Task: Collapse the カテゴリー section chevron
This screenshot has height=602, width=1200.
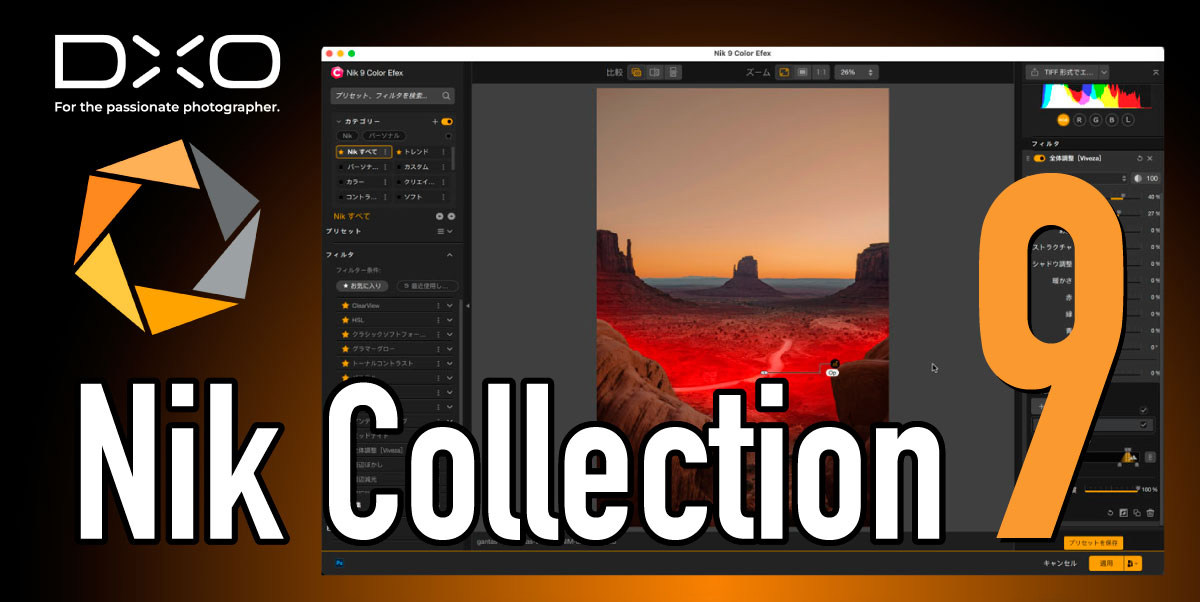Action: click(x=338, y=121)
